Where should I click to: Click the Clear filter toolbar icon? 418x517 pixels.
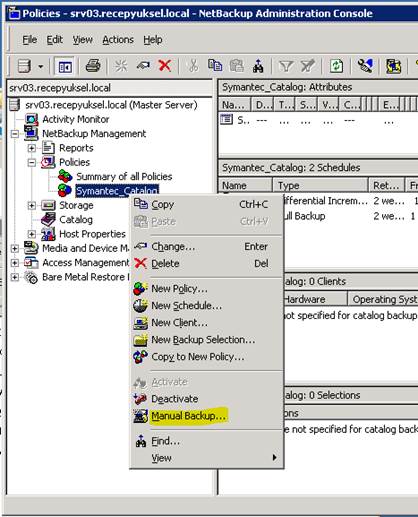coord(308,66)
